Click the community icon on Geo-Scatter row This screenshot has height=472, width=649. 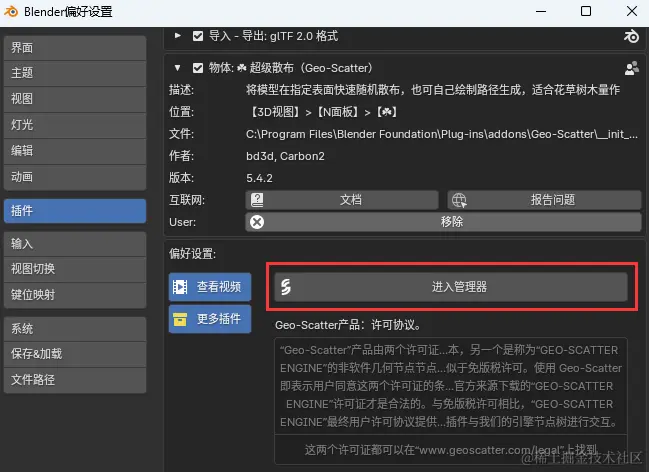632,68
